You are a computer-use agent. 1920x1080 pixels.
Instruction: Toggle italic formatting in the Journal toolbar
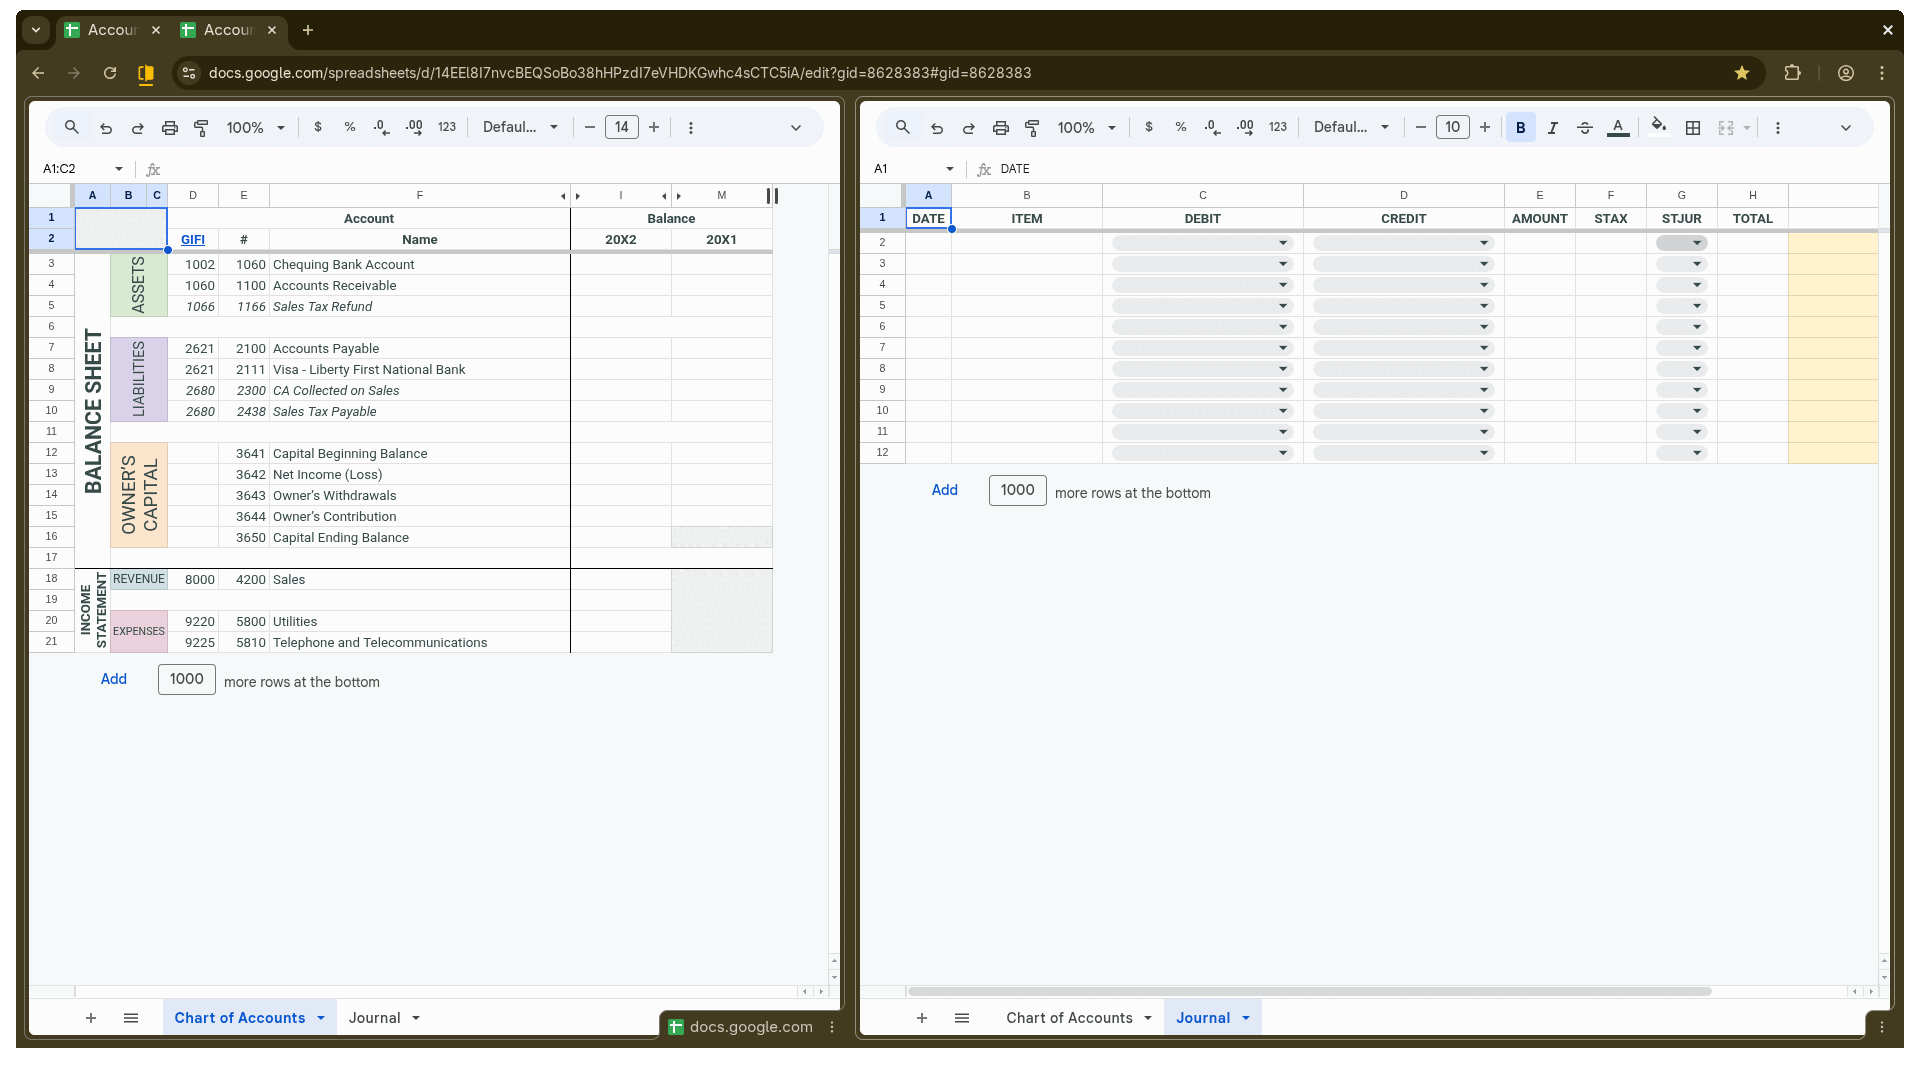pos(1552,127)
